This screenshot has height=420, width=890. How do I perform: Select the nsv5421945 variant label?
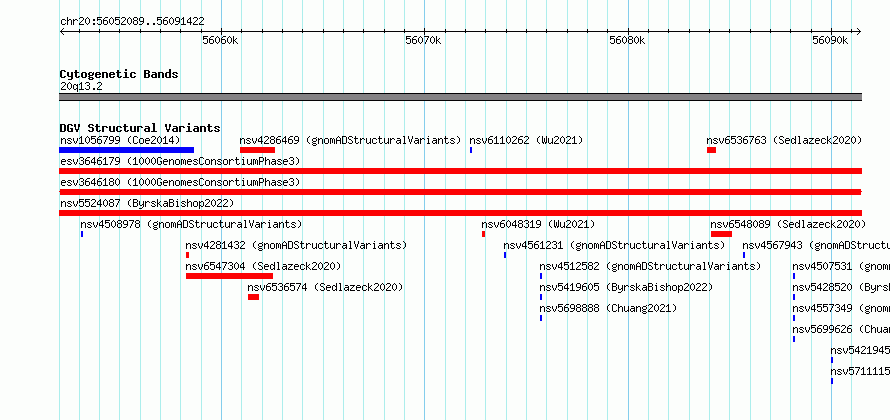click(x=860, y=350)
